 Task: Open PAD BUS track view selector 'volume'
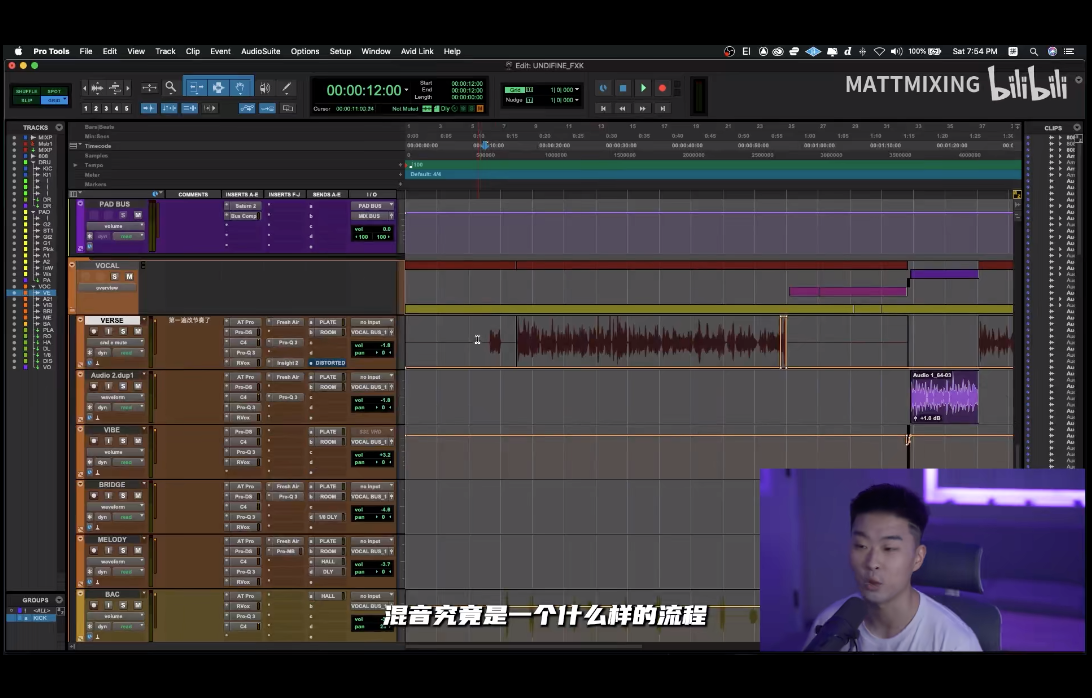click(115, 226)
